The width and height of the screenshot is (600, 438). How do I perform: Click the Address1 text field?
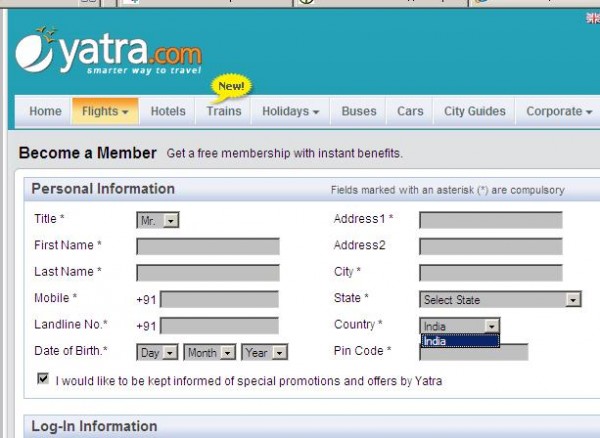[490, 220]
